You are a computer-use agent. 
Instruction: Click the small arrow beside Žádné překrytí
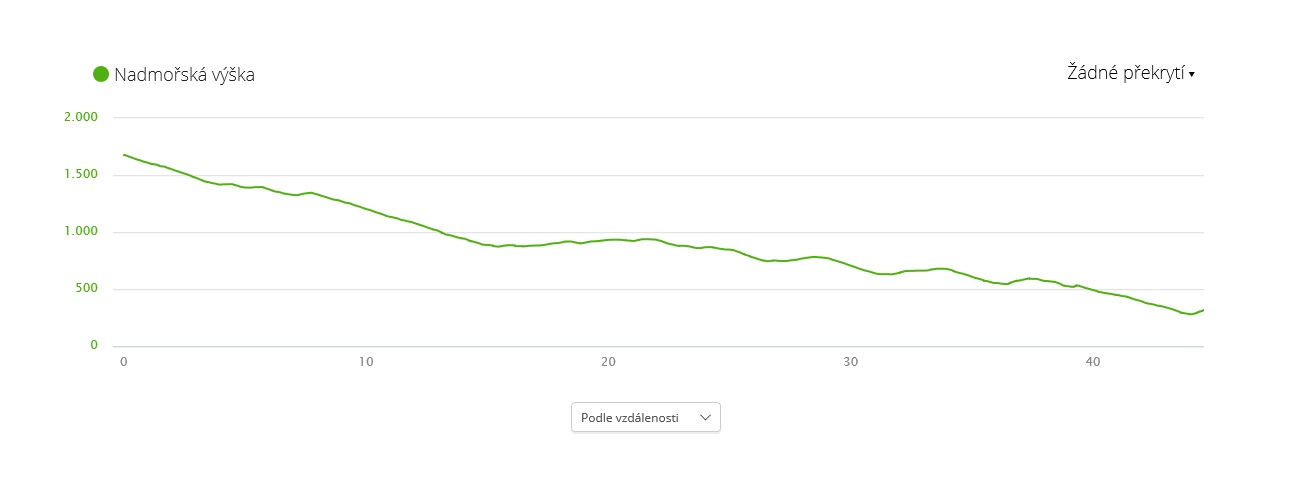(1192, 74)
